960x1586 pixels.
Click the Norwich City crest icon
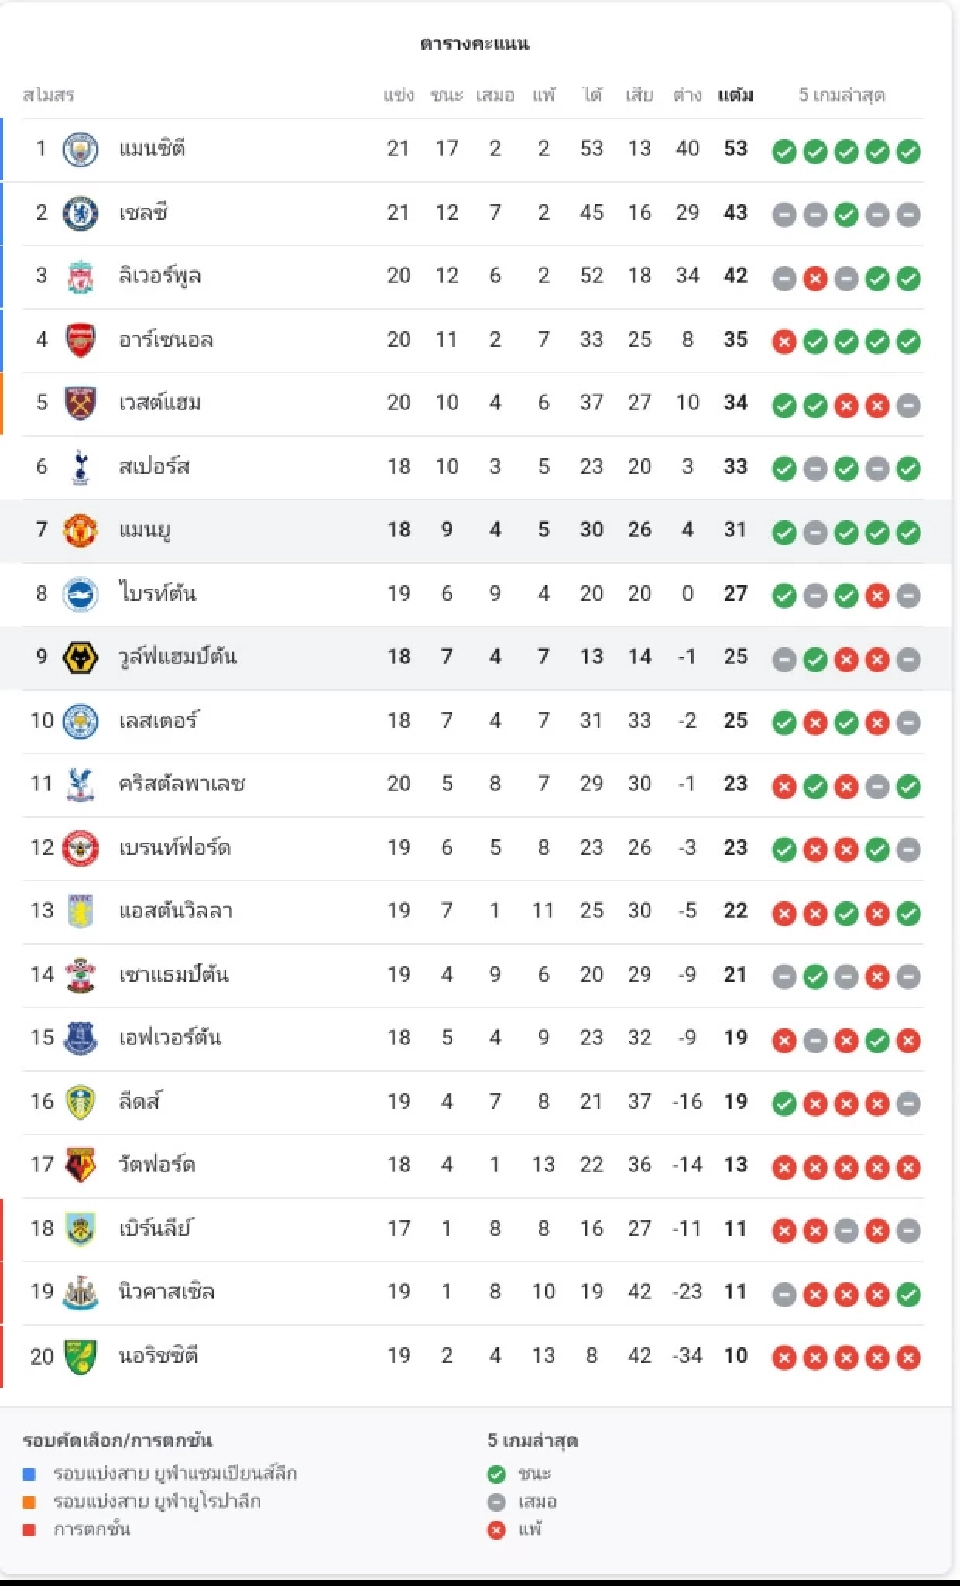80,1356
